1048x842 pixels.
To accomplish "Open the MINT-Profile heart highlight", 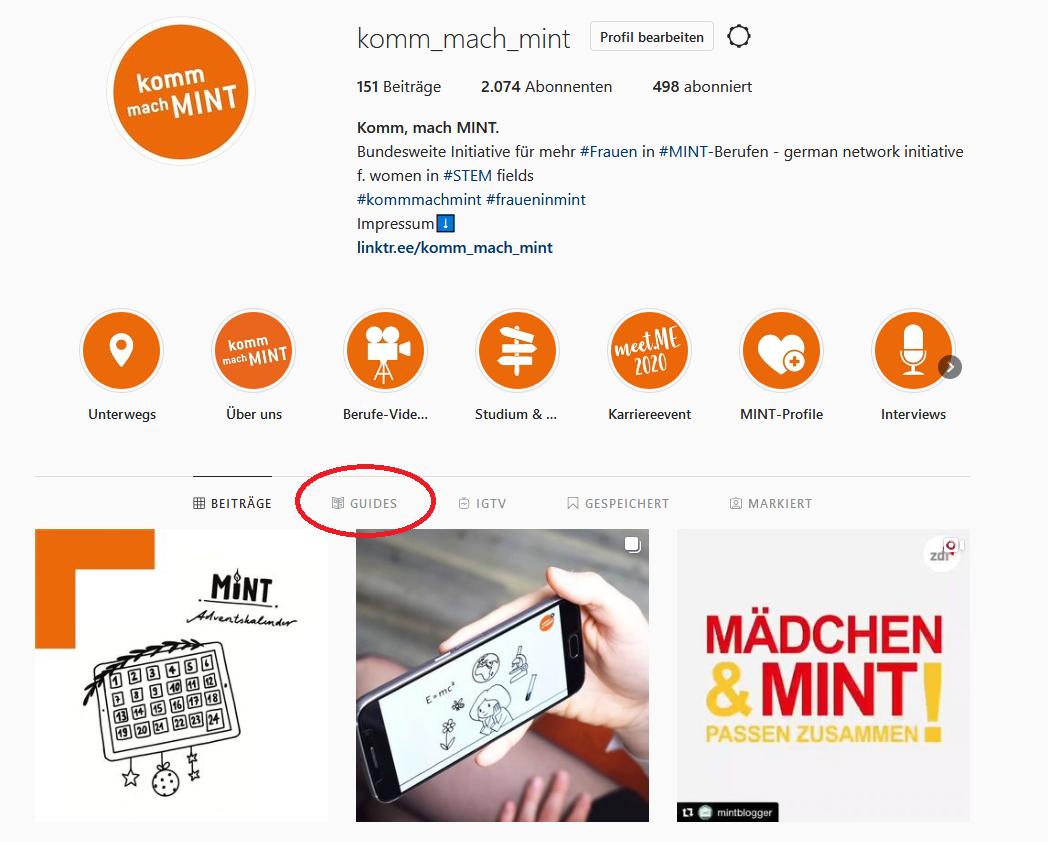I will pyautogui.click(x=781, y=350).
